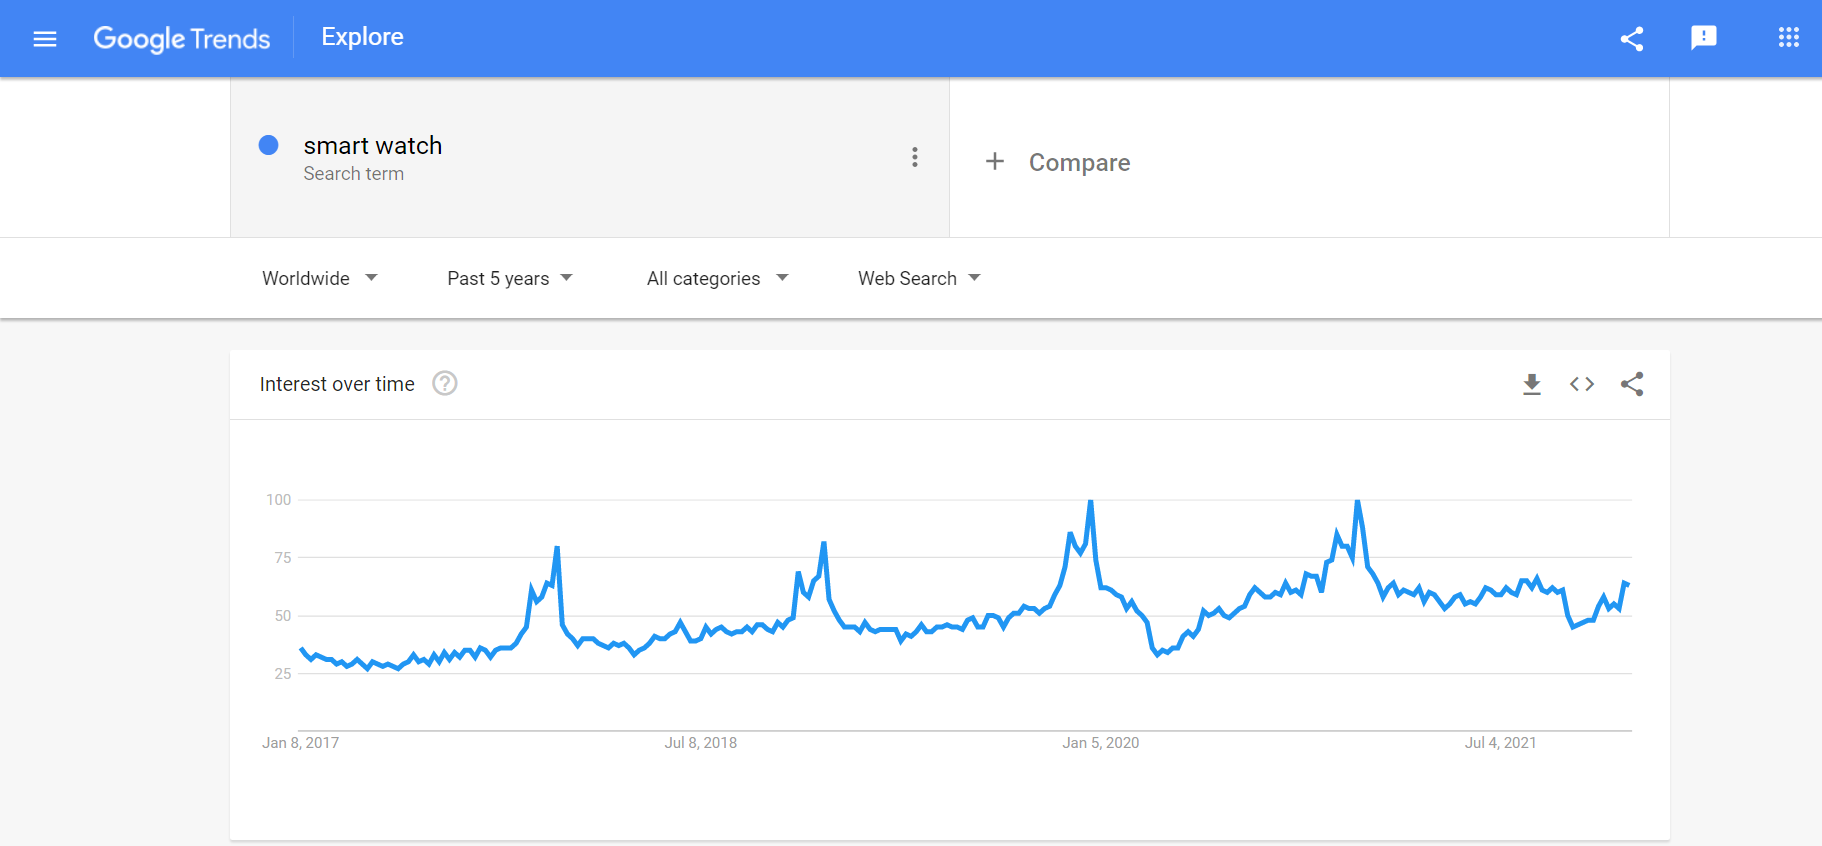This screenshot has height=846, width=1822.
Task: Add a Compare search term
Action: tap(1079, 162)
